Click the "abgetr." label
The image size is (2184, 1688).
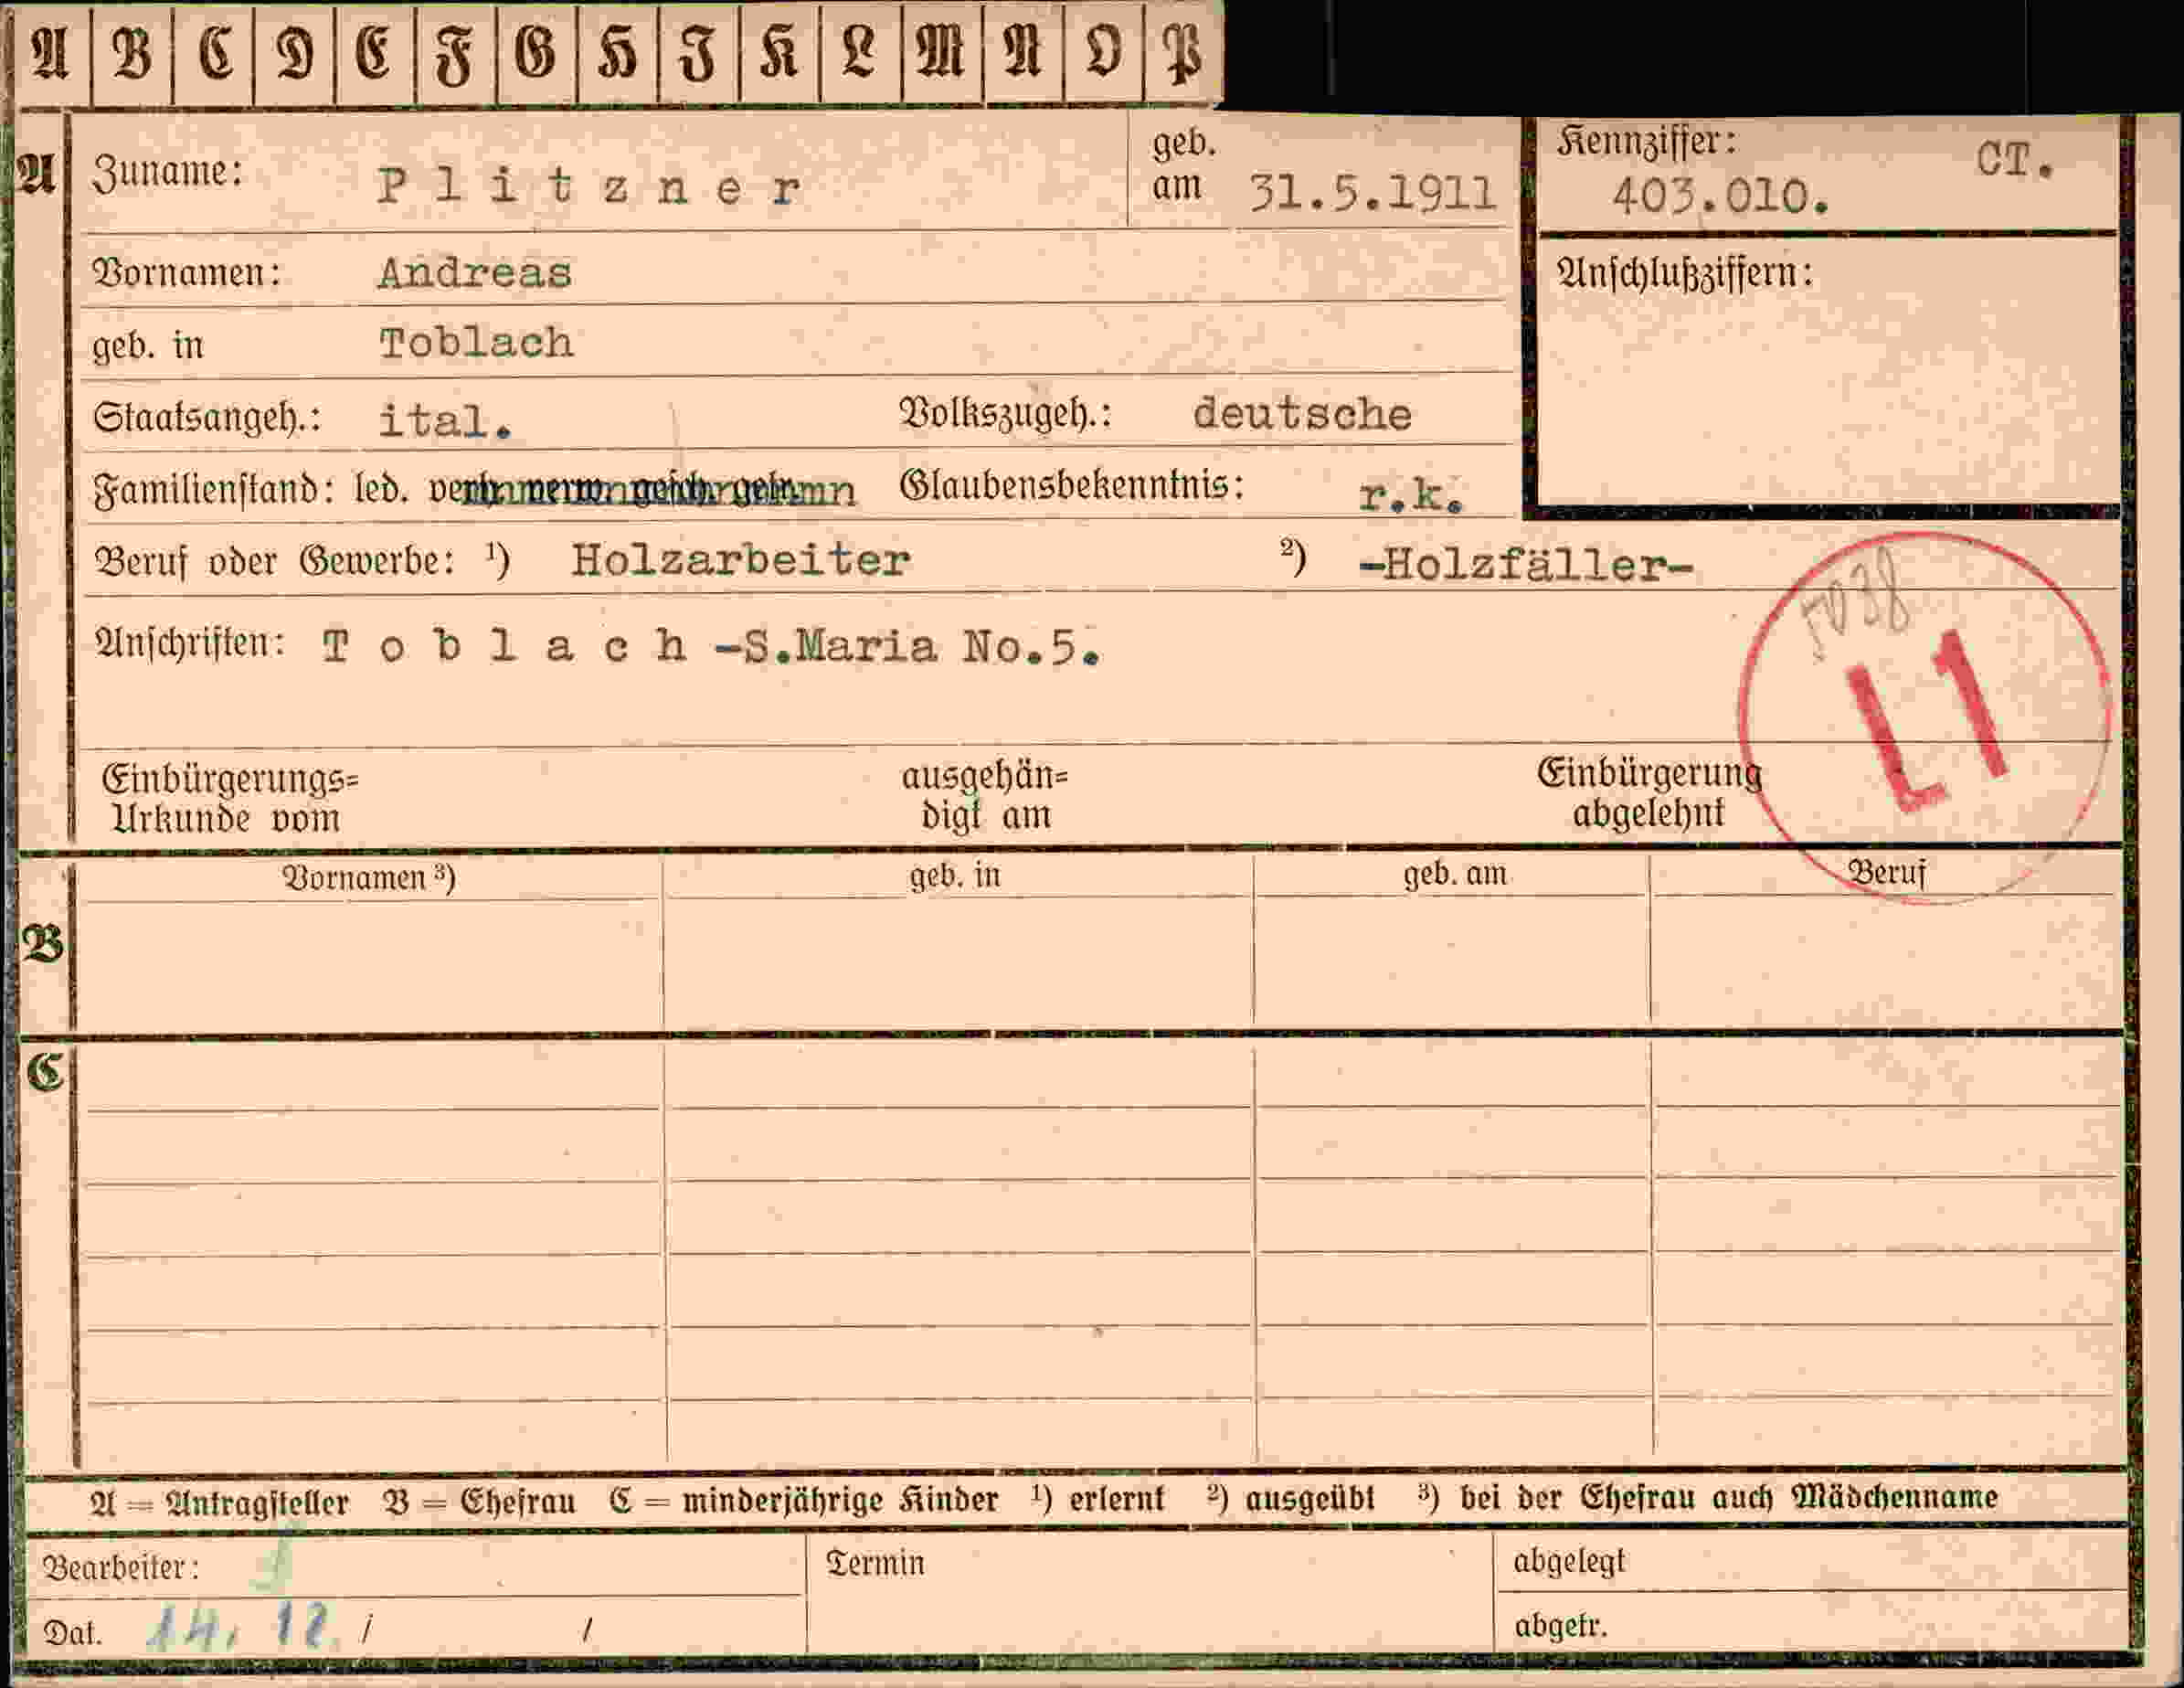pos(1560,1625)
